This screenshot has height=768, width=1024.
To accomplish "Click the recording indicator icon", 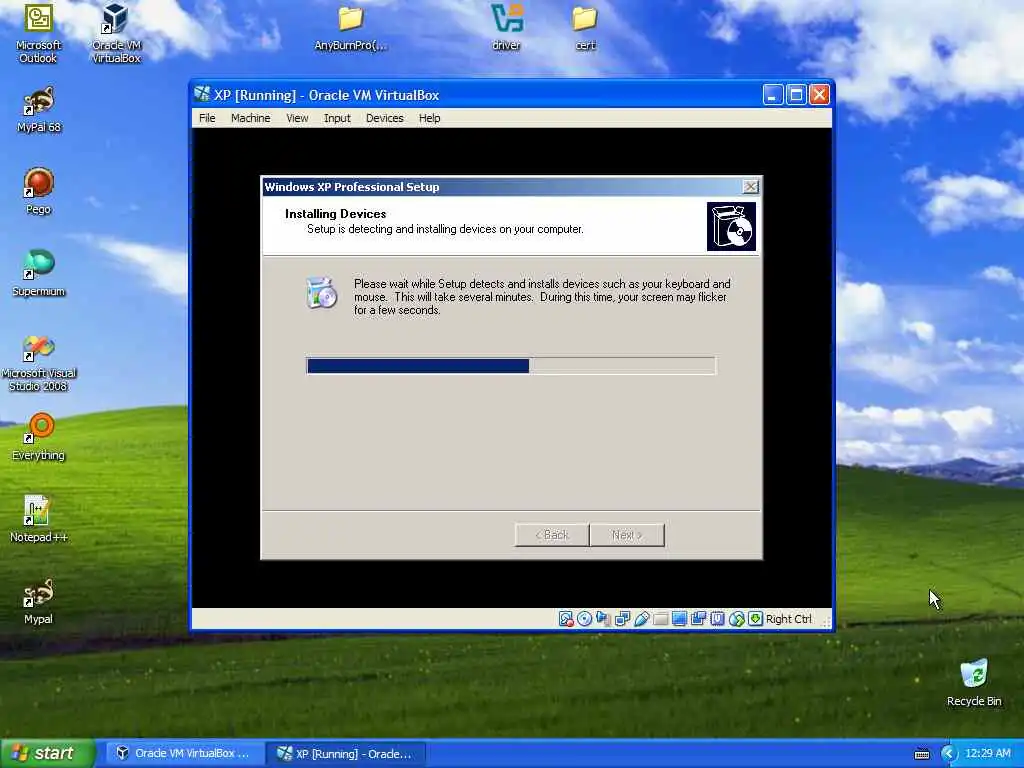I will pos(698,618).
